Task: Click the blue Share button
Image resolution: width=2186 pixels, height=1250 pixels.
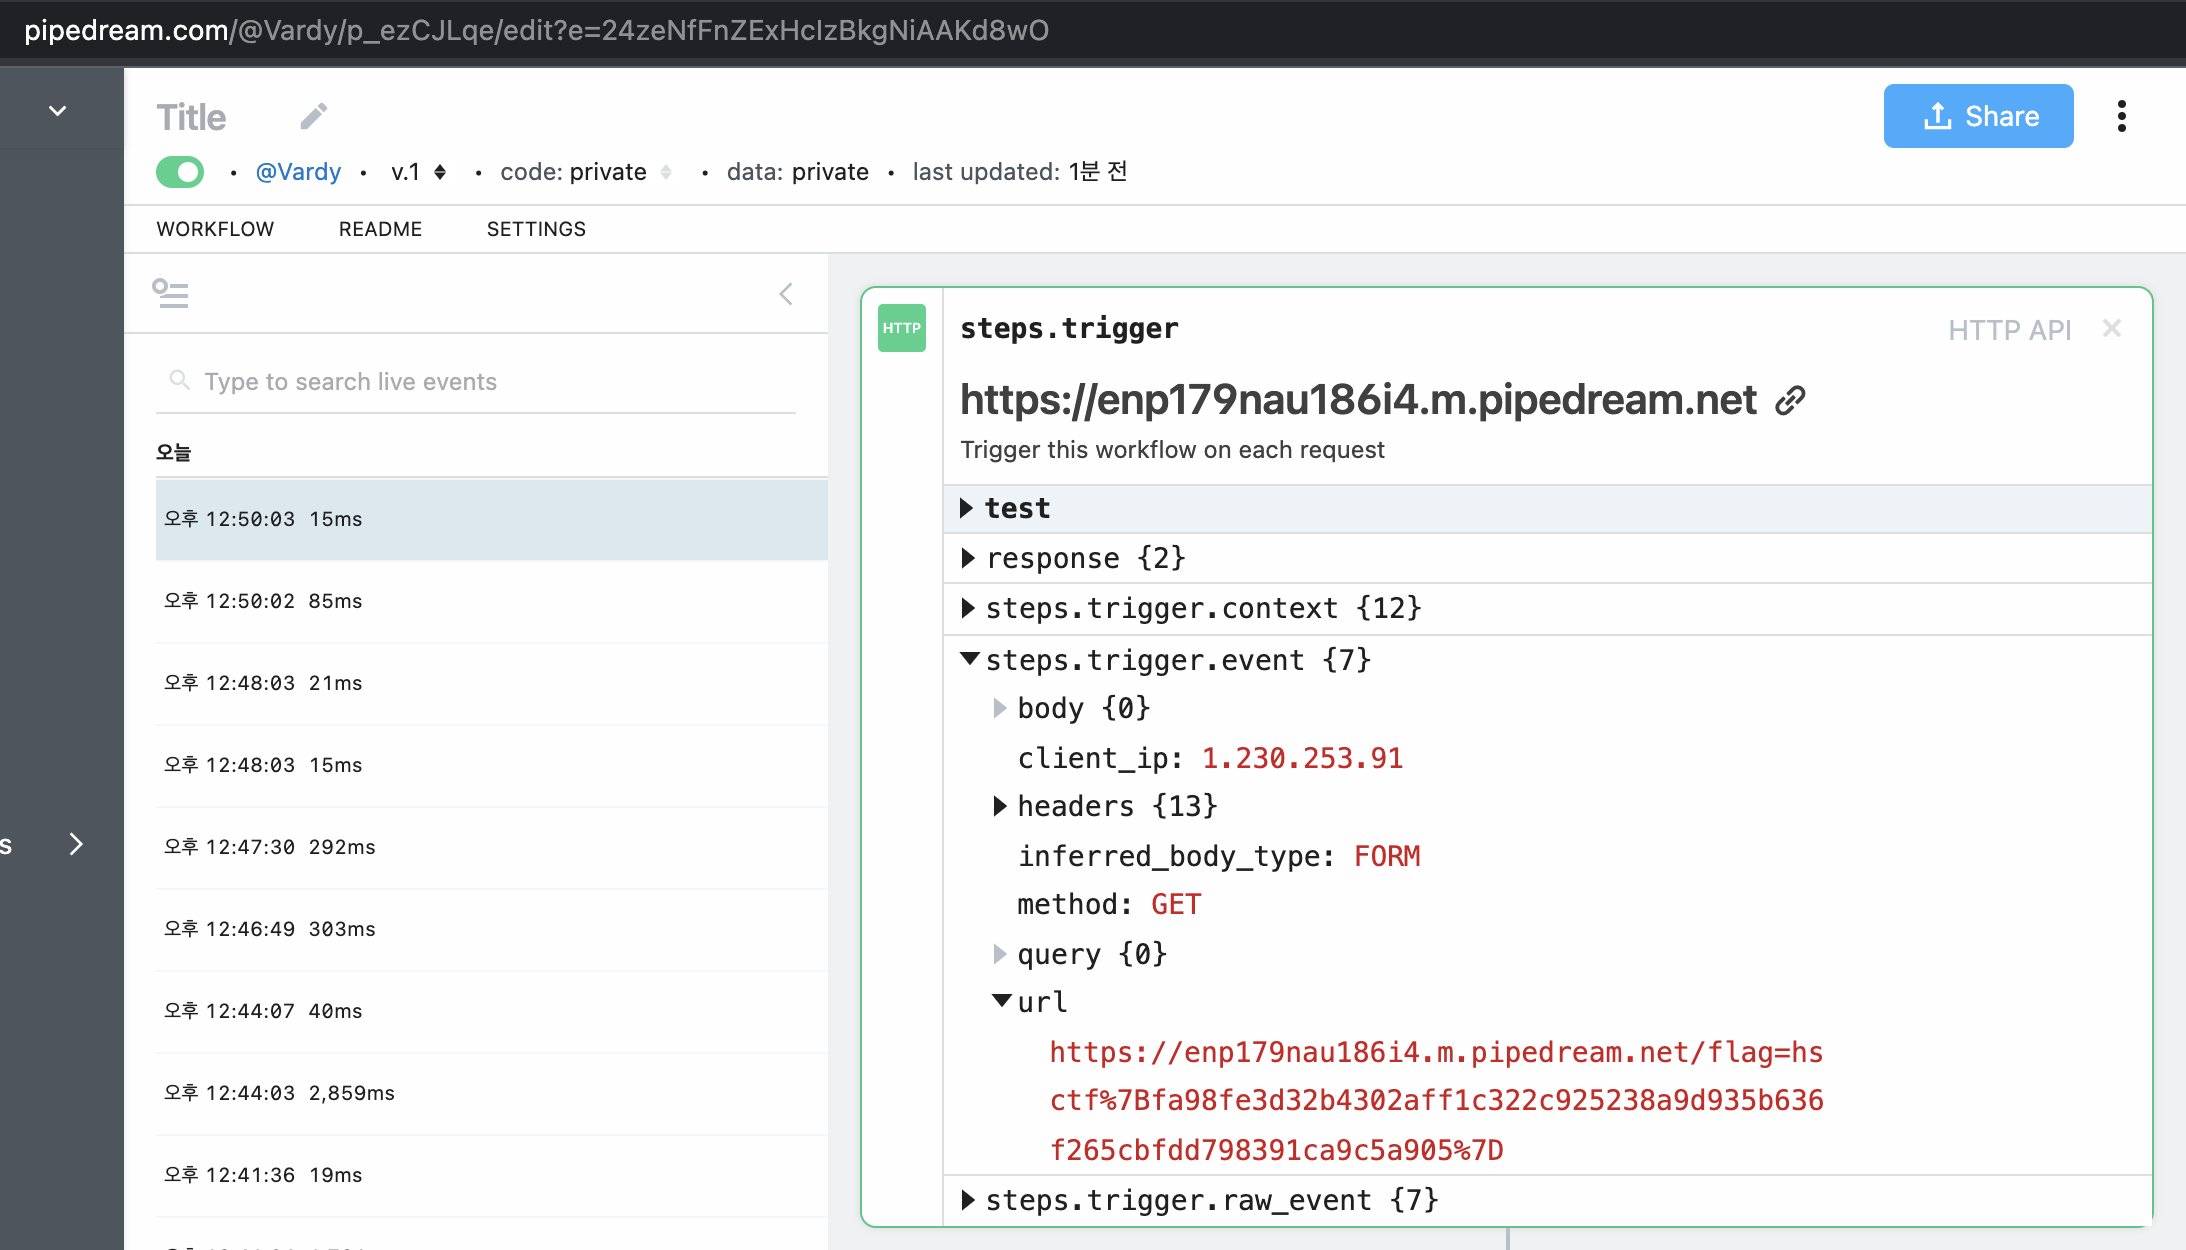Action: pyautogui.click(x=1978, y=116)
